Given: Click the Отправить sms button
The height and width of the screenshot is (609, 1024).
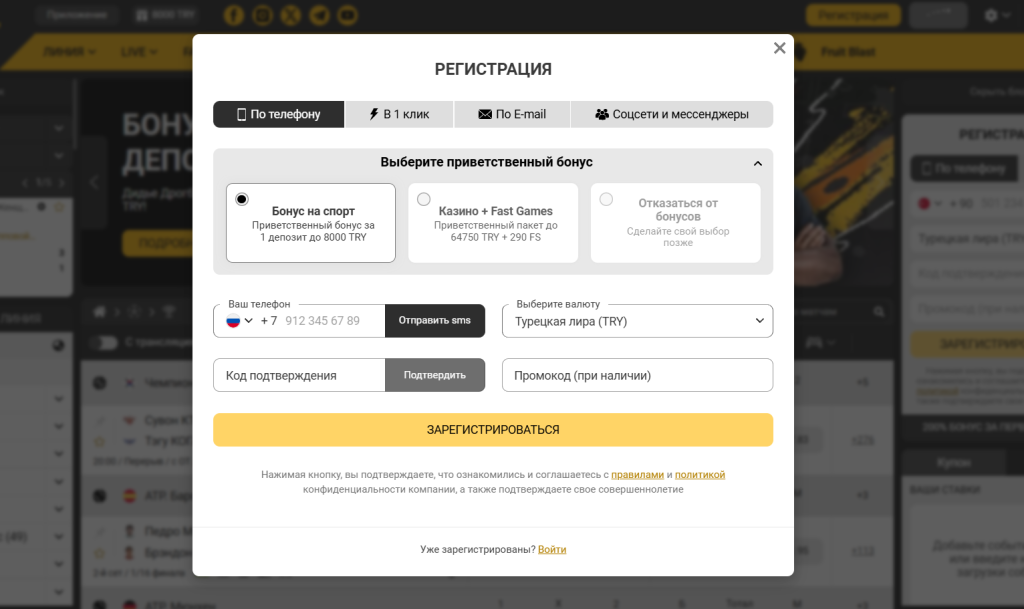Looking at the screenshot, I should click(435, 320).
